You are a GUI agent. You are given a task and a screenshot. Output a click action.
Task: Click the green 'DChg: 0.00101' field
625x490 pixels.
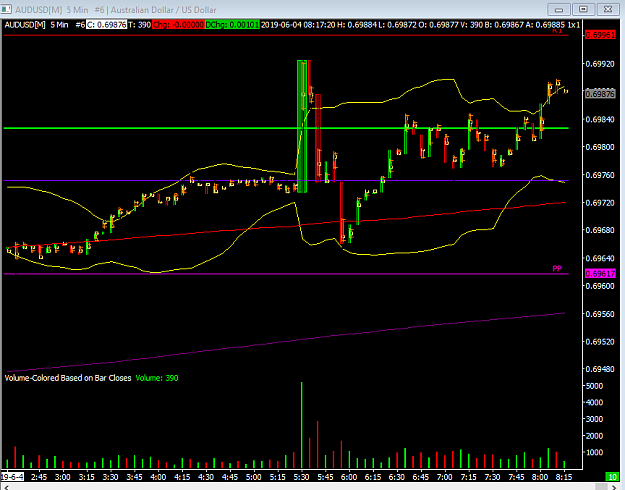232,25
